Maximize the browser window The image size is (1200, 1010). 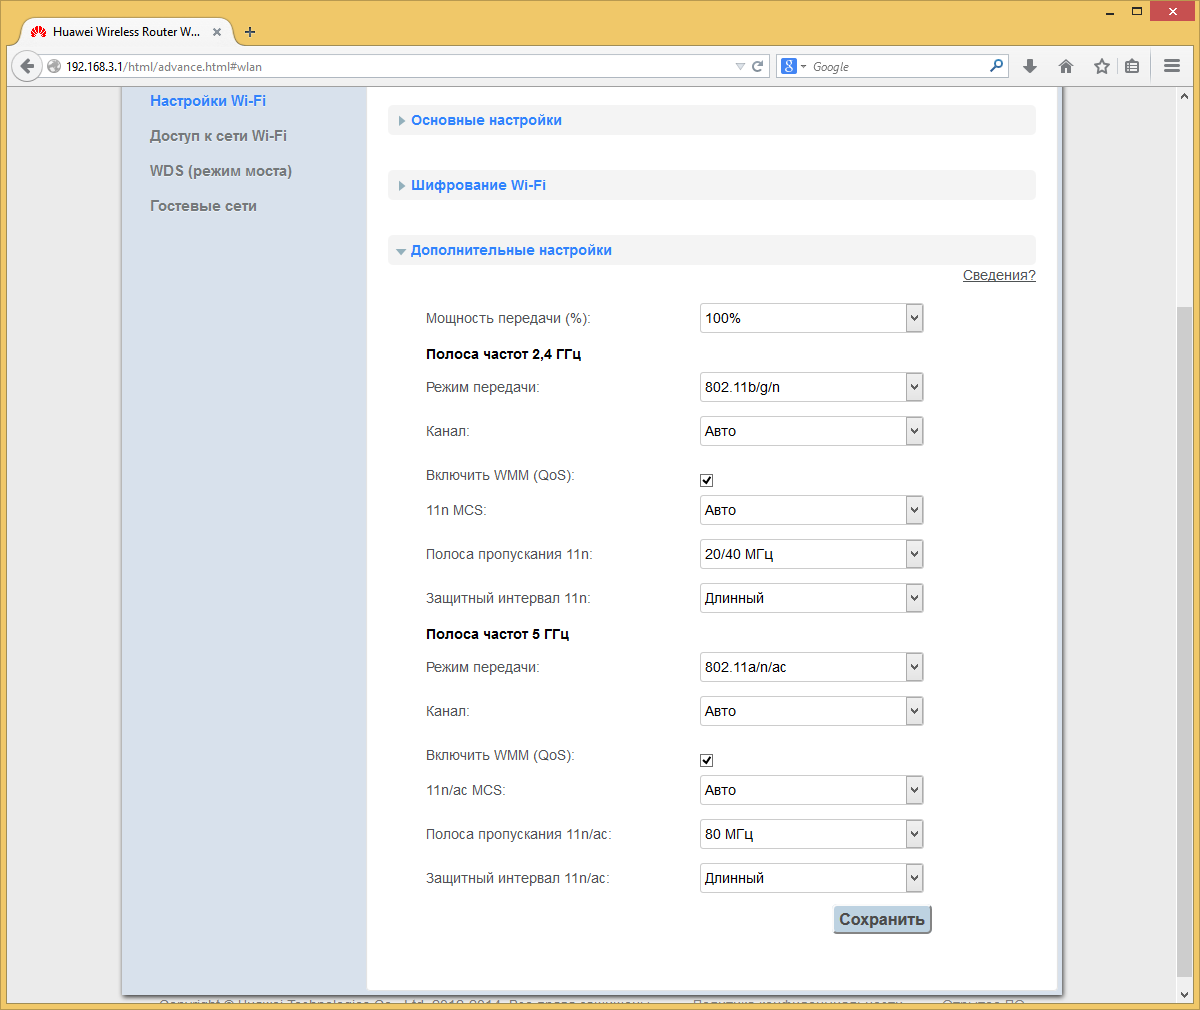click(1137, 12)
